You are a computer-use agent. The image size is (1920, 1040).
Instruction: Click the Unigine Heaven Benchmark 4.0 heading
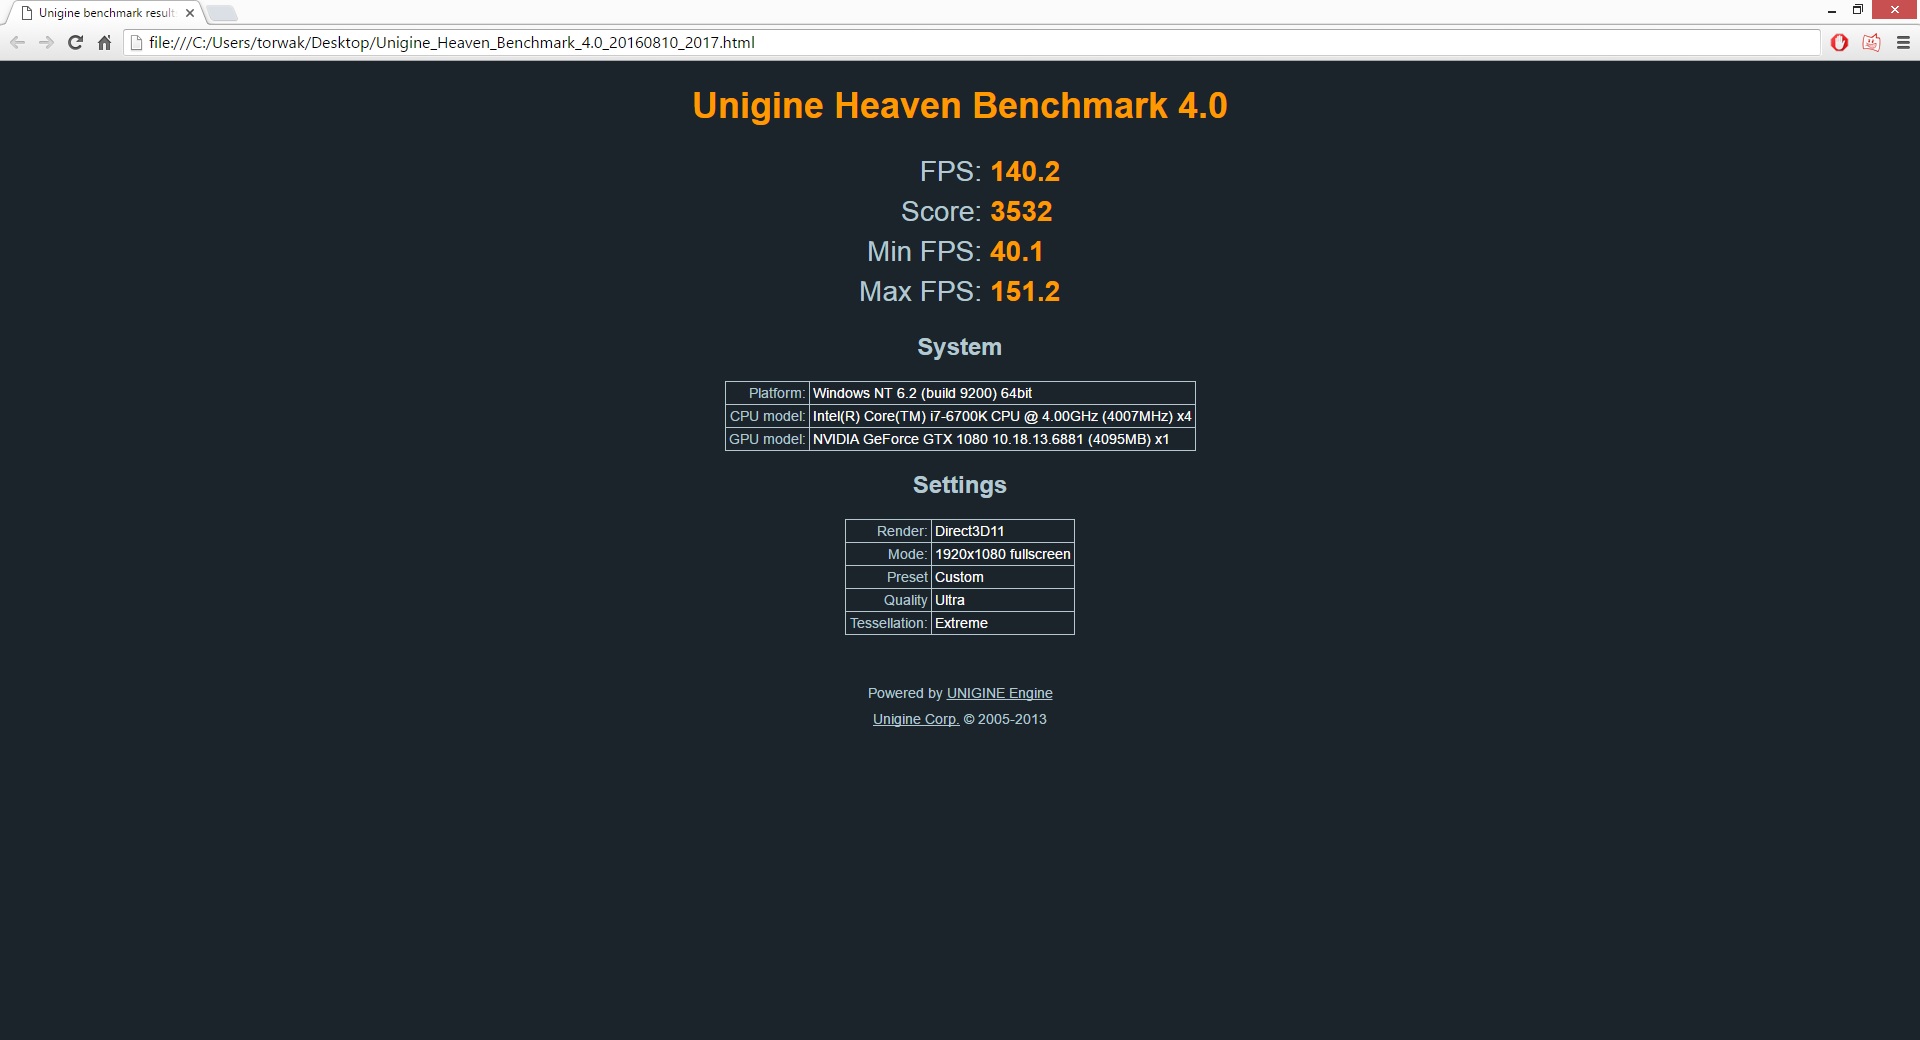point(960,106)
